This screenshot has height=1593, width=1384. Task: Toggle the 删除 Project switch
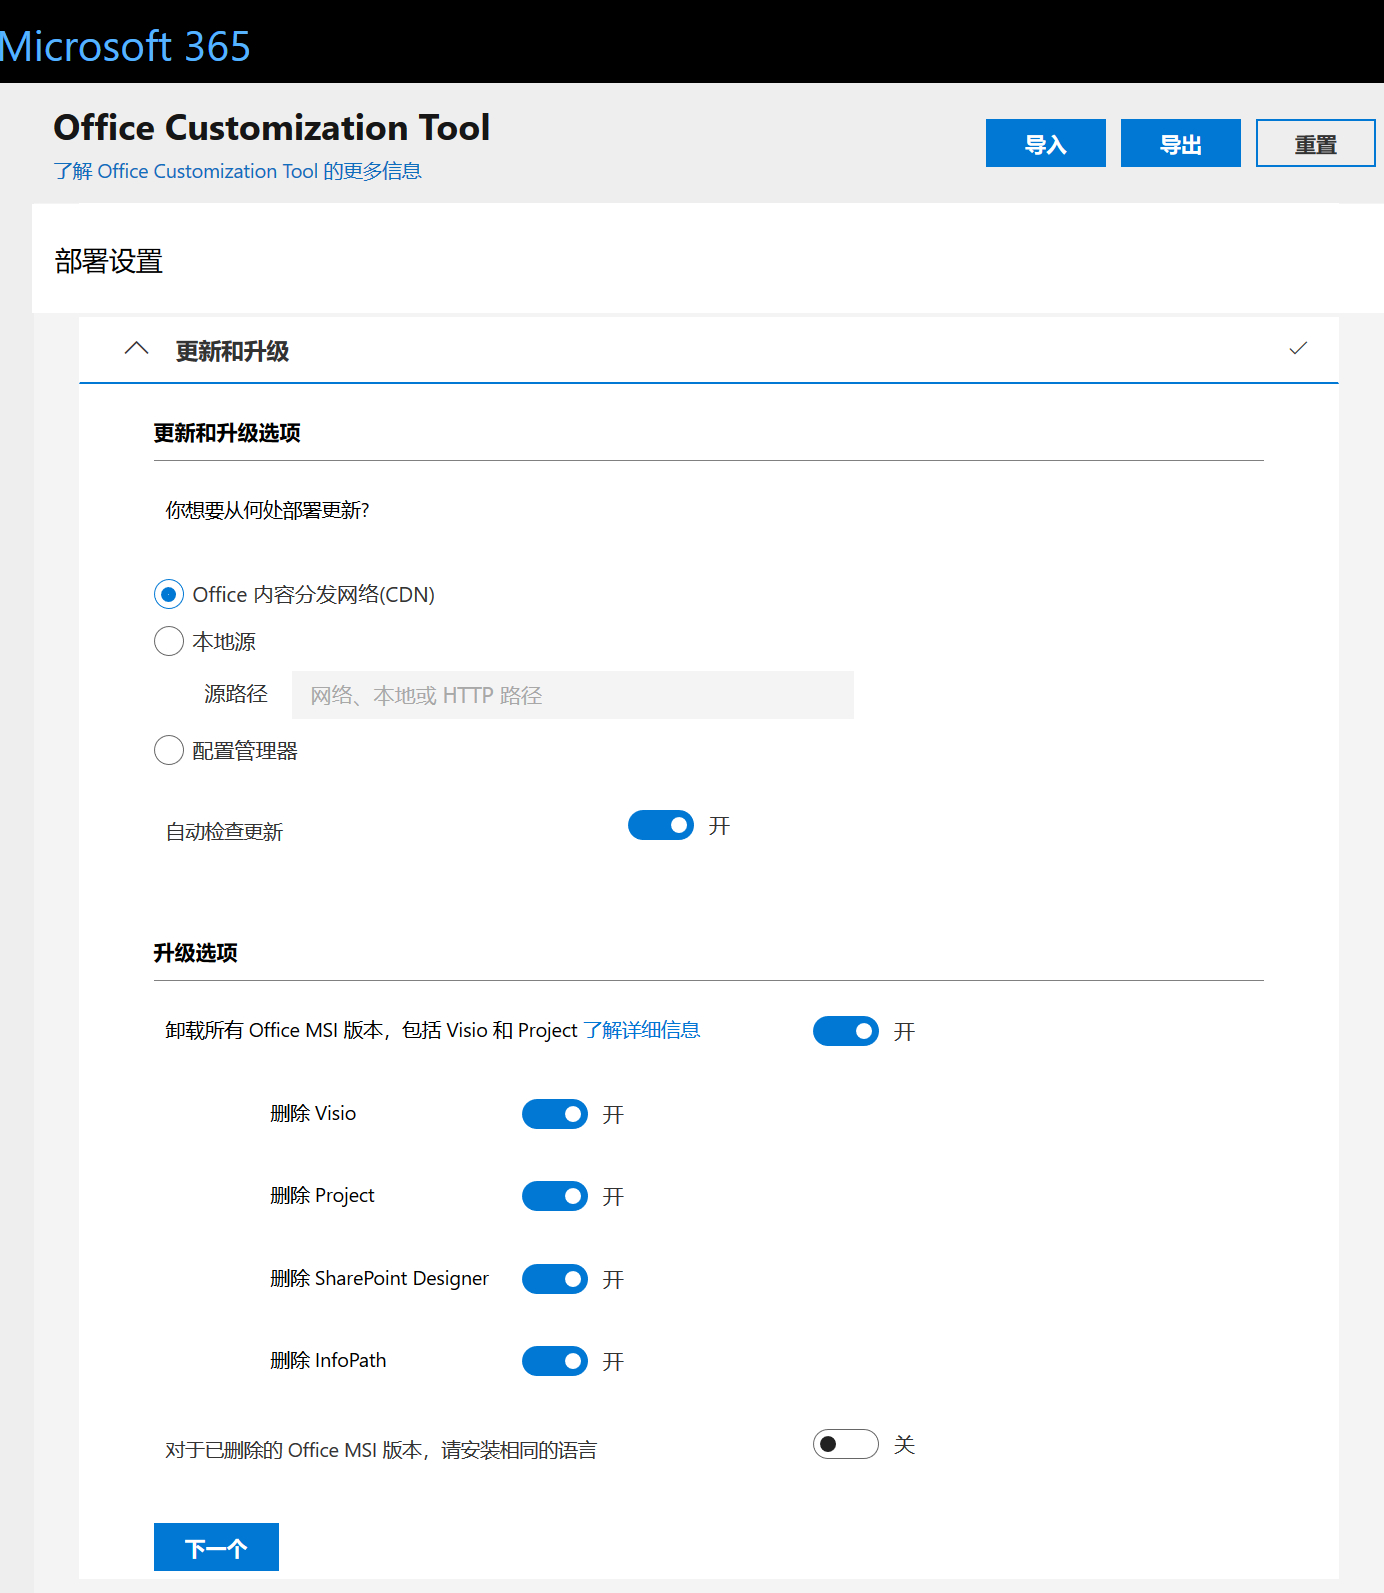tap(555, 1196)
